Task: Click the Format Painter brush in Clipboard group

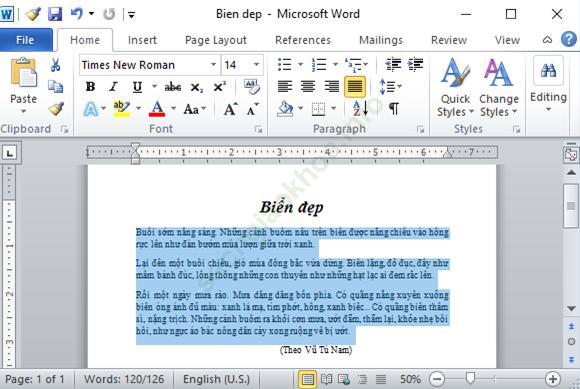Action: 56,109
